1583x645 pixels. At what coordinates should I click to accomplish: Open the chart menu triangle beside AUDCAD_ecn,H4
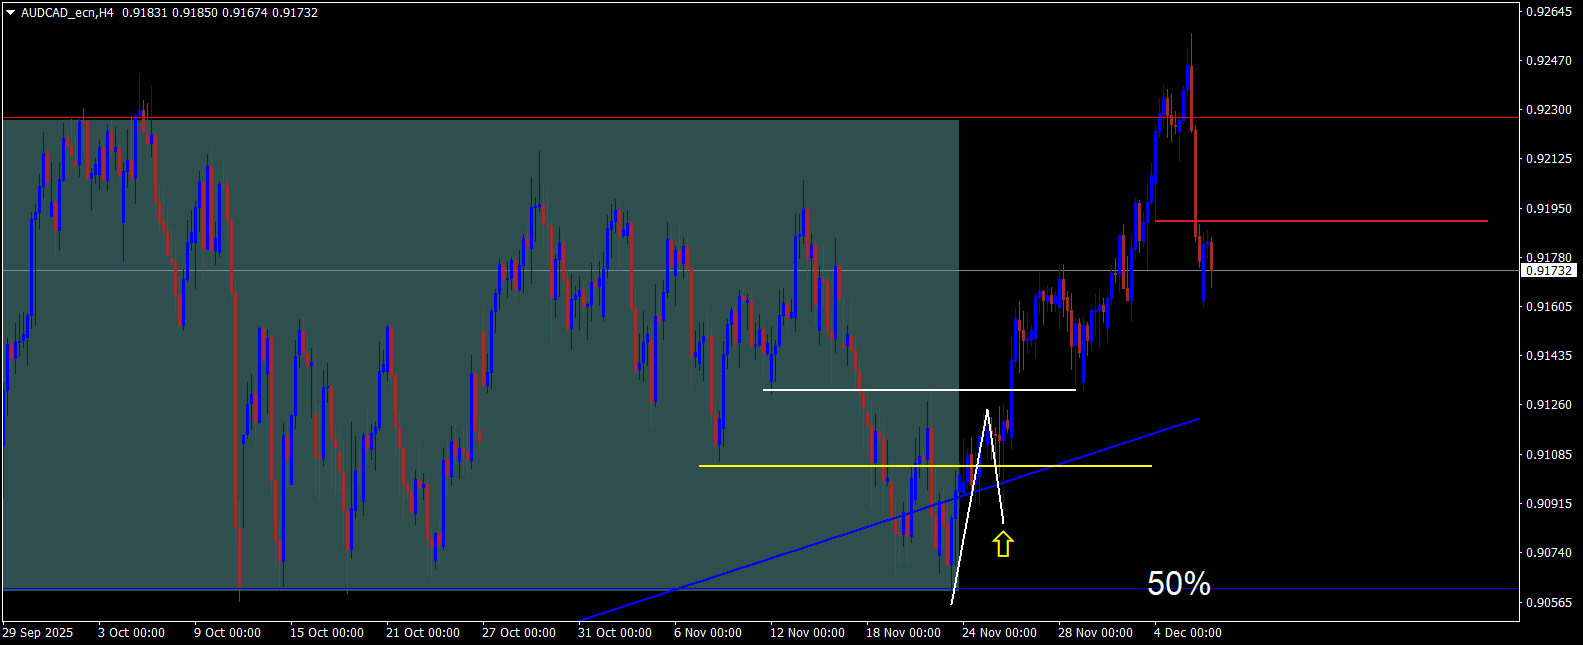[10, 13]
